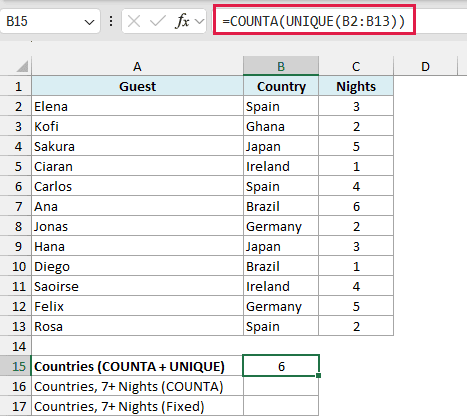This screenshot has width=467, height=416.
Task: Click the Guest header cell
Action: coord(137,86)
